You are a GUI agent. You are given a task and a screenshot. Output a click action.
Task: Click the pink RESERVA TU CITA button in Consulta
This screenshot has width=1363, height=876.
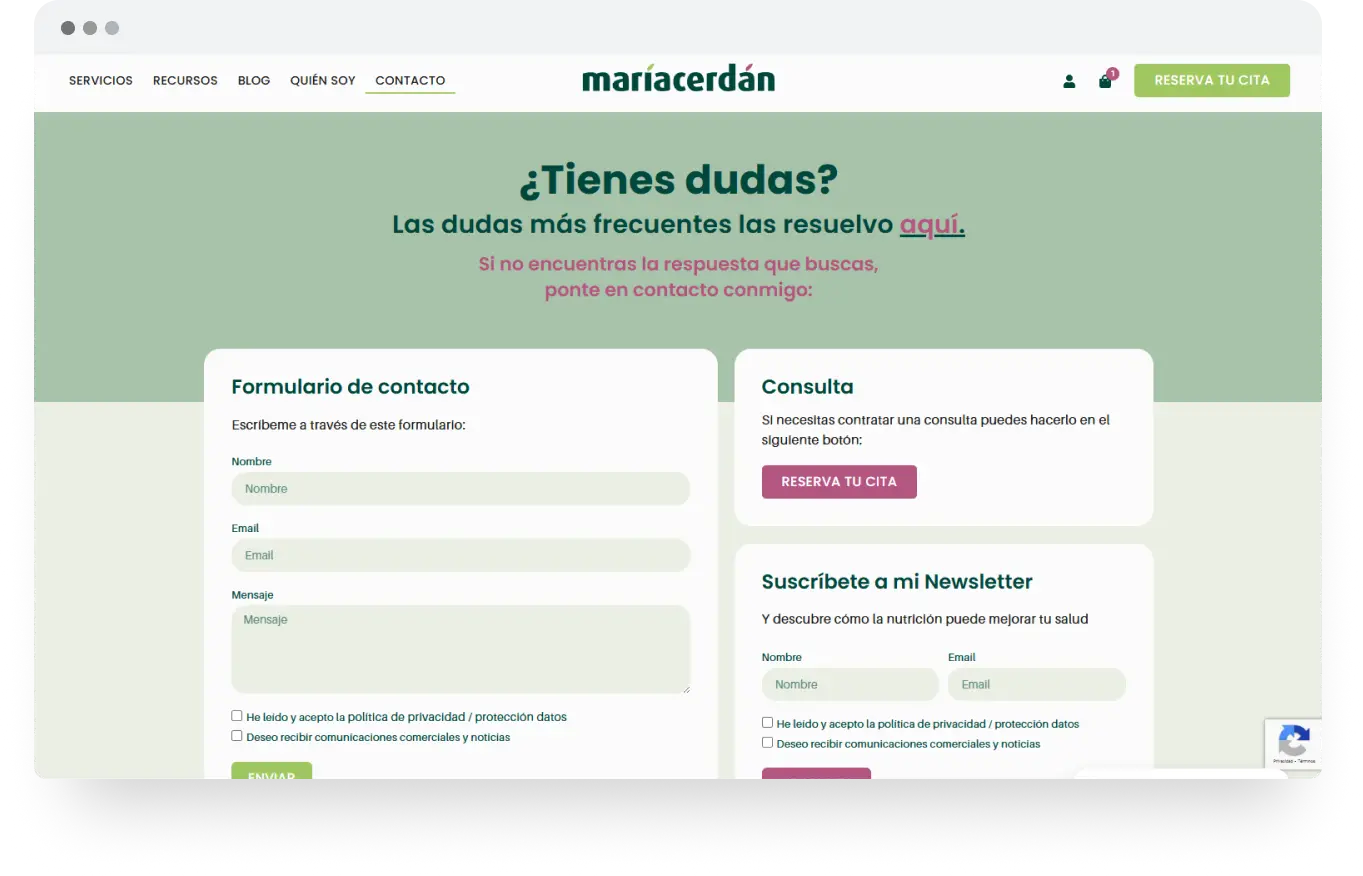pos(839,481)
